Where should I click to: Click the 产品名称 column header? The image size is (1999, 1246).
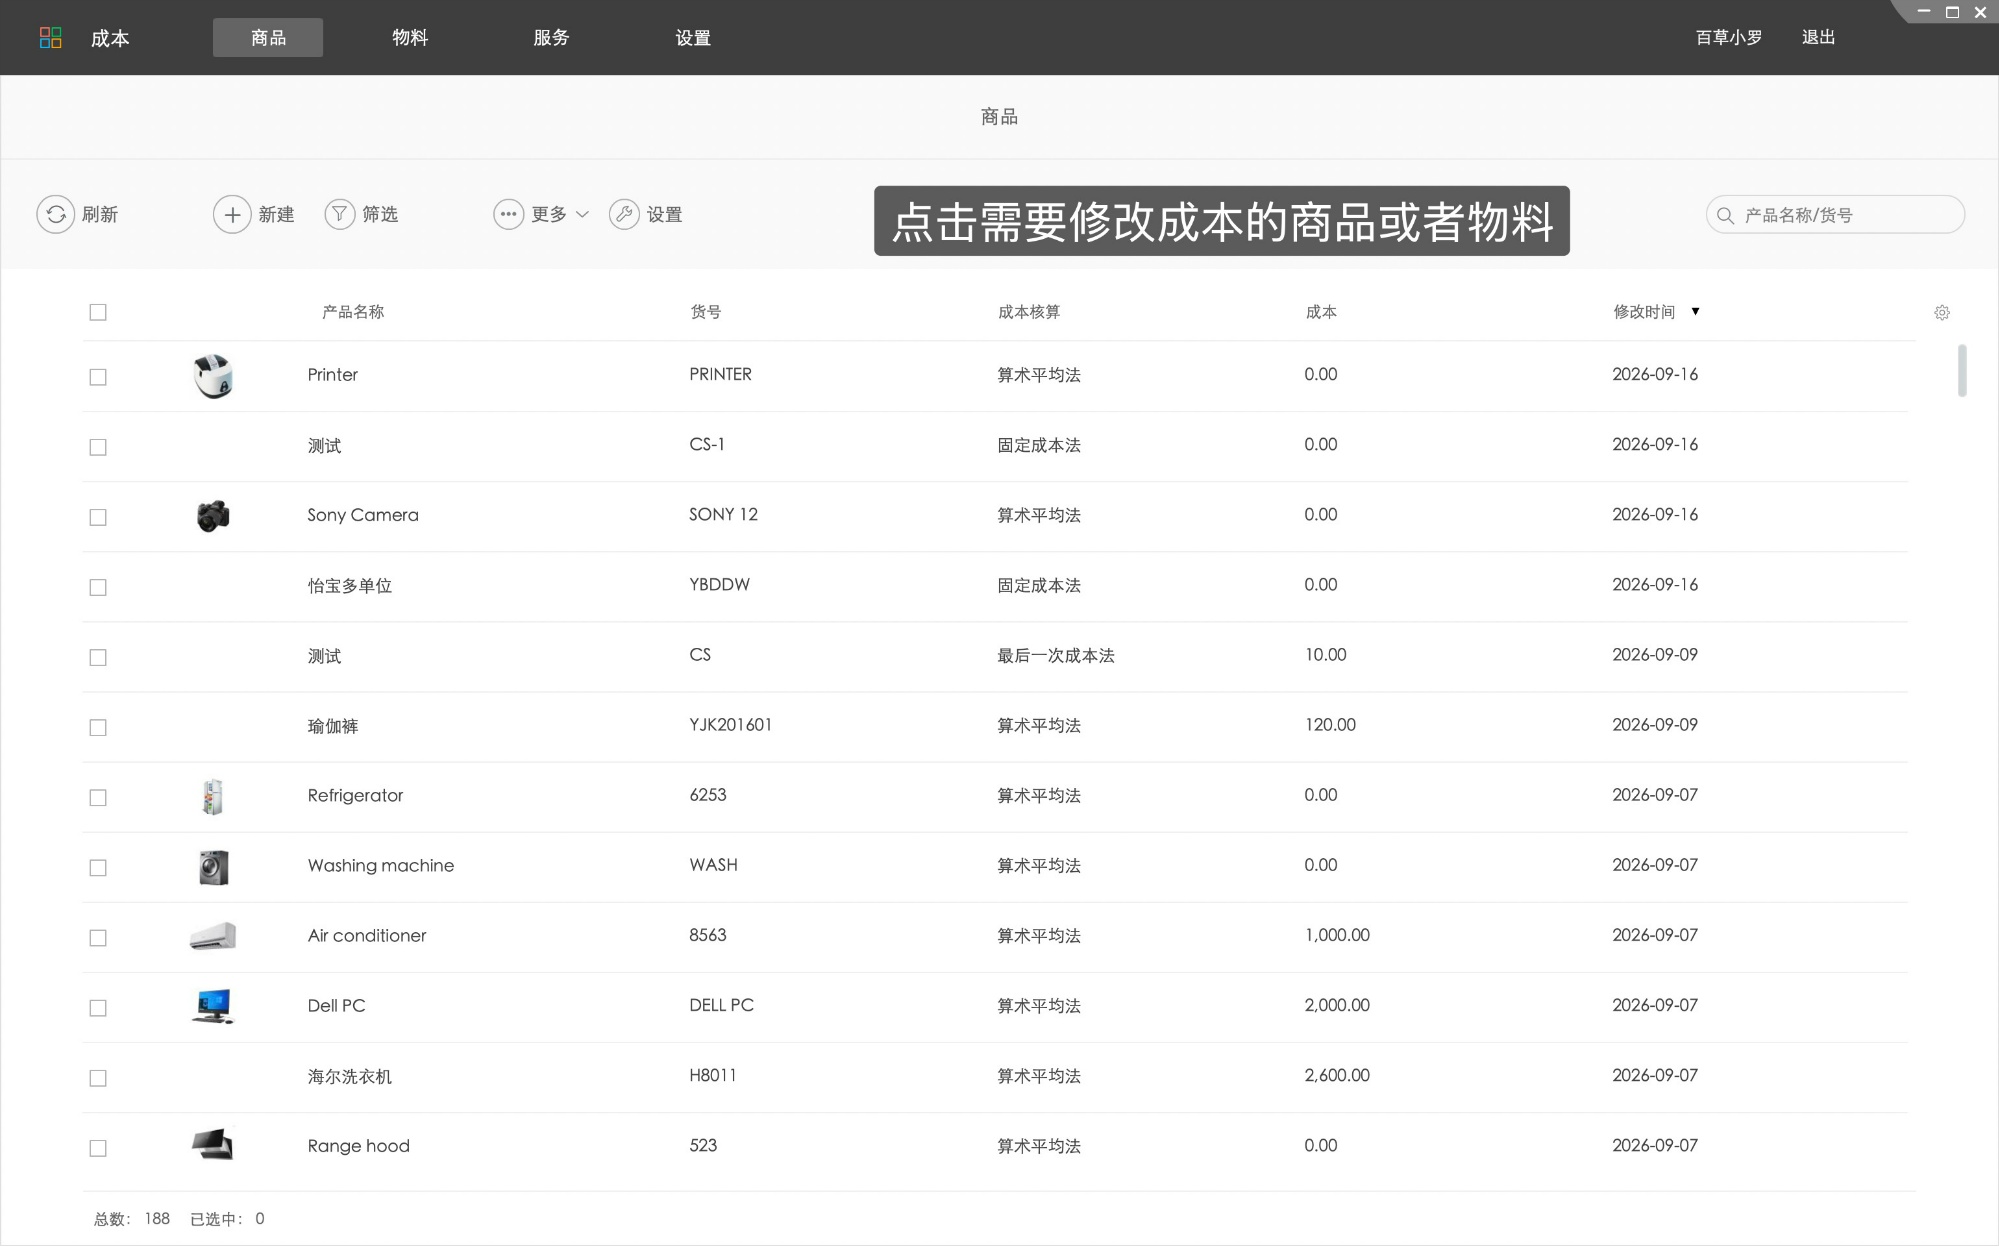[353, 312]
